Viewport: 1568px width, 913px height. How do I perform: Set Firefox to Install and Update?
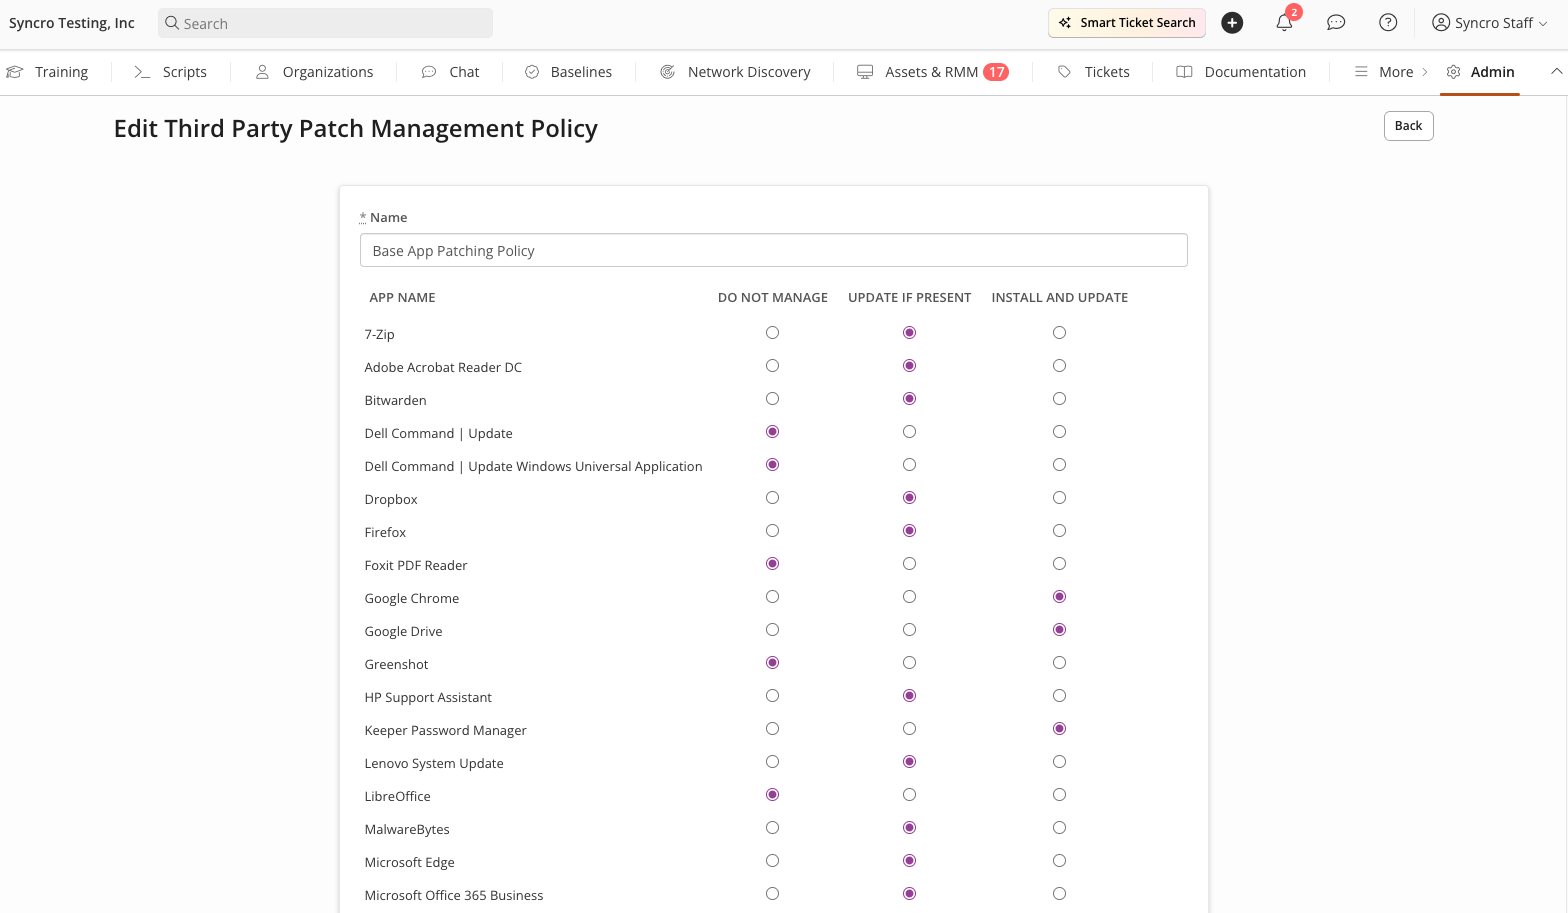[1059, 531]
